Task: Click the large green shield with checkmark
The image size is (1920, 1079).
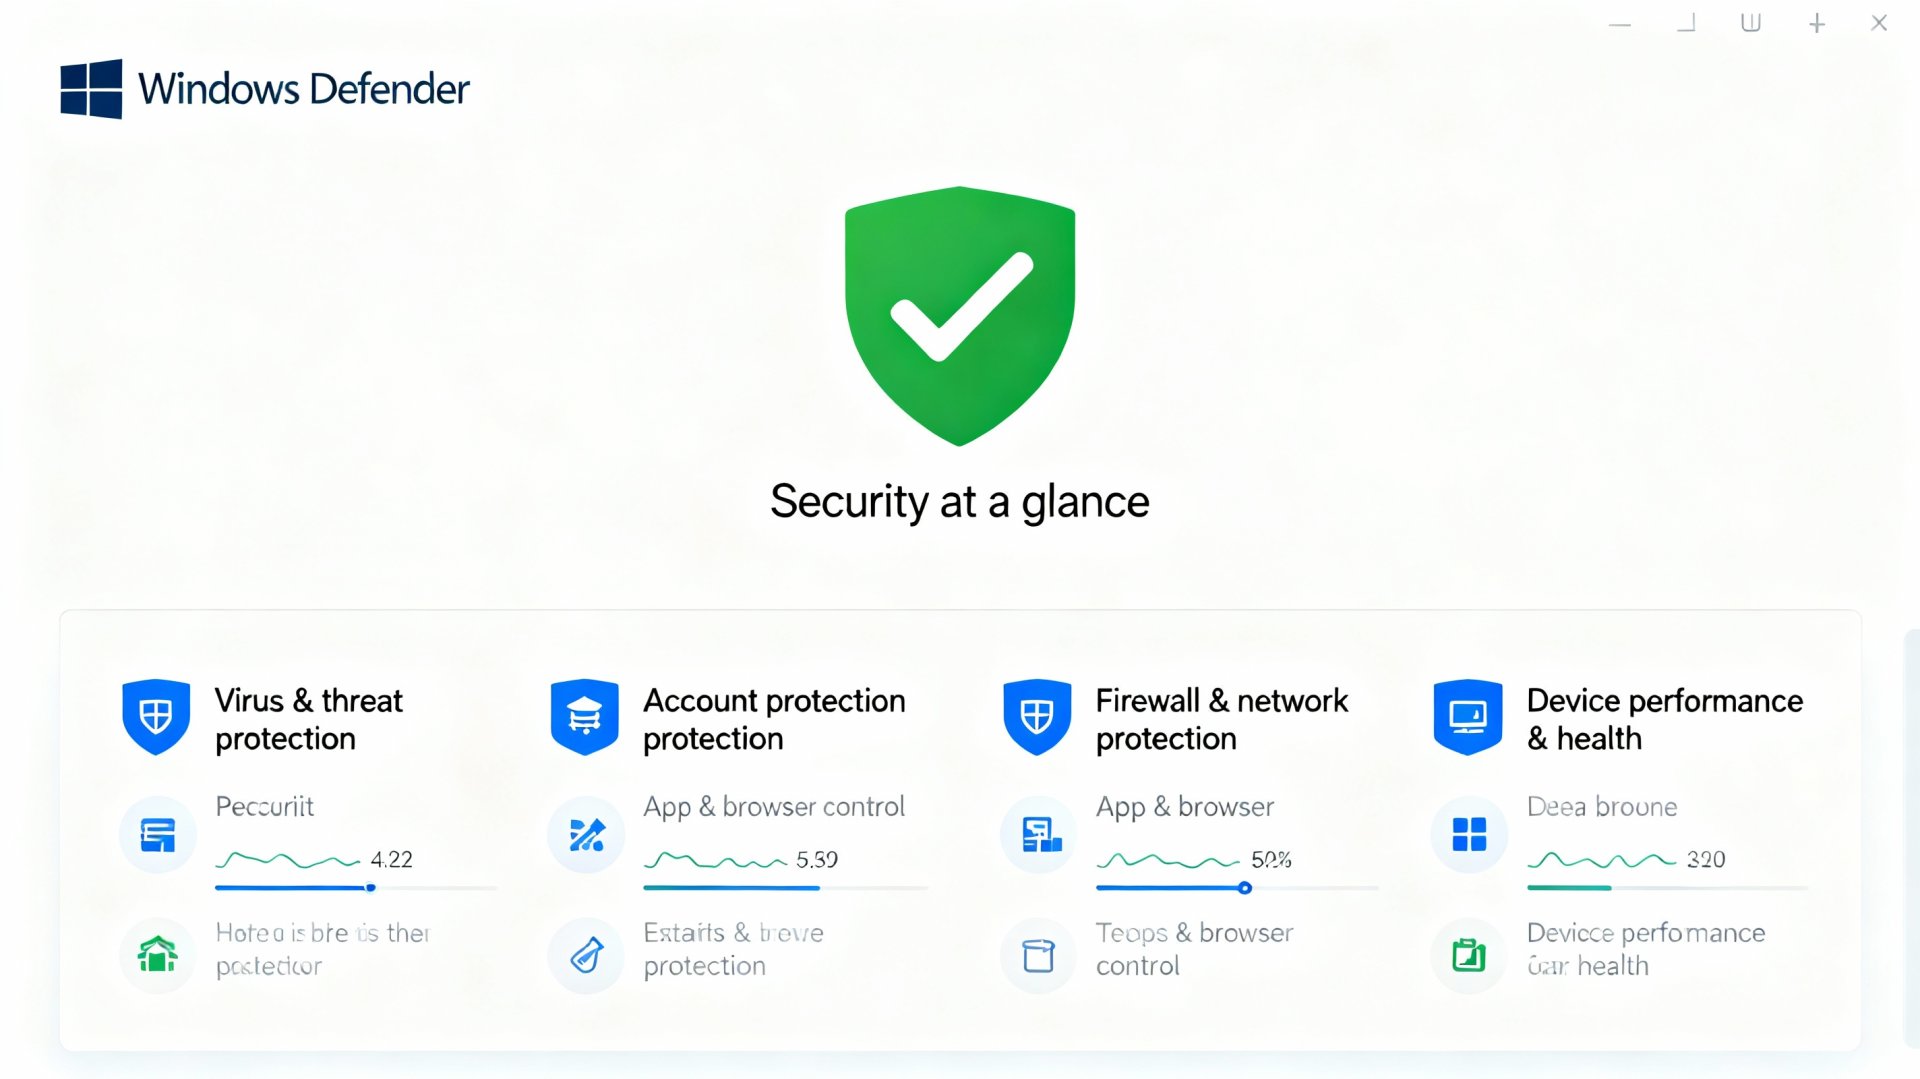Action: pos(959,315)
